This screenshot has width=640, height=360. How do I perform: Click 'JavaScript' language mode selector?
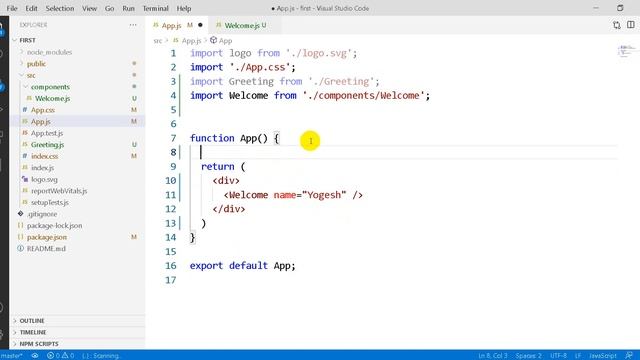(603, 356)
